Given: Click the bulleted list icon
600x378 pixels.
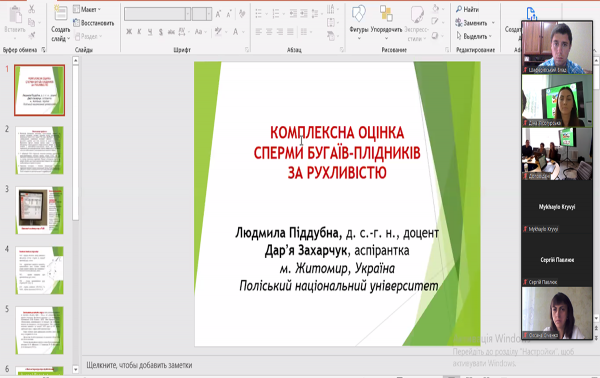Looking at the screenshot, I should point(259,14).
